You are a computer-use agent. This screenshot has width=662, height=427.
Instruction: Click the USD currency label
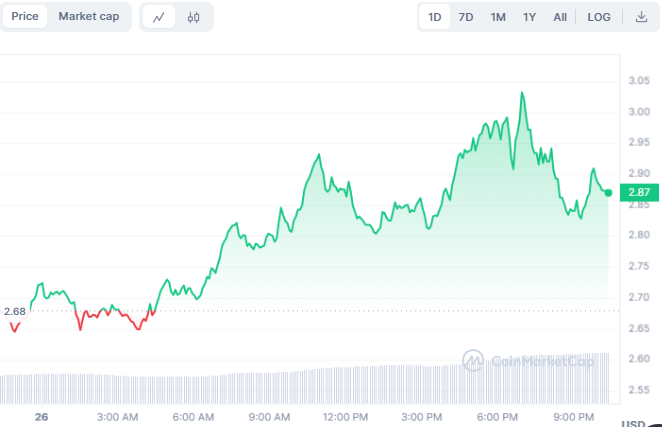click(x=633, y=424)
